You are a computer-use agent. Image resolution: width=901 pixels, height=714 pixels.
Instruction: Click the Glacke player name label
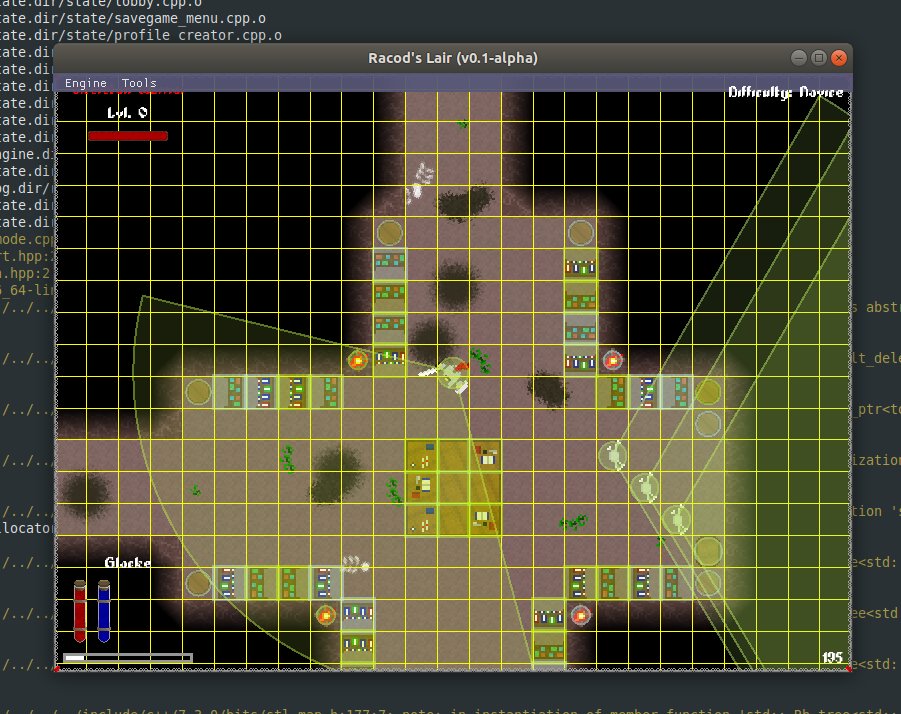[128, 562]
